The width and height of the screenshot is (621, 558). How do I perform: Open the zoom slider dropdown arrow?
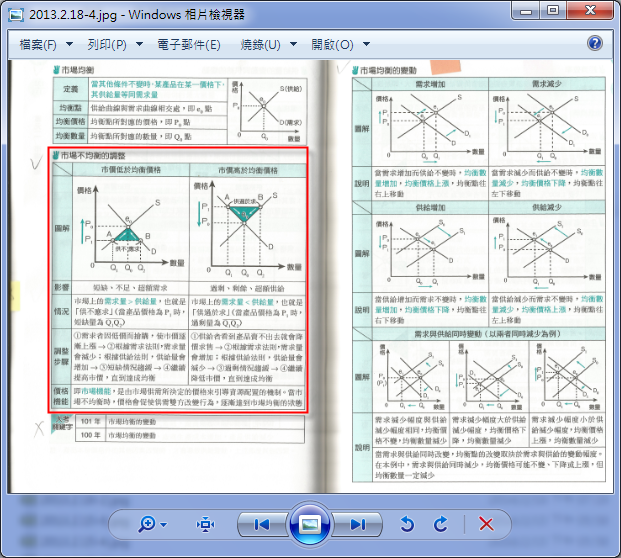pos(164,525)
